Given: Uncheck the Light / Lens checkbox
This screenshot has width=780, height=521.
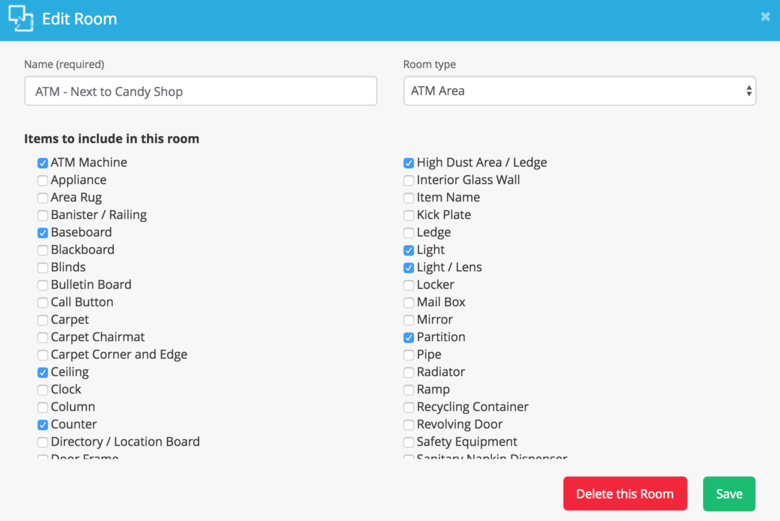Looking at the screenshot, I should point(409,268).
